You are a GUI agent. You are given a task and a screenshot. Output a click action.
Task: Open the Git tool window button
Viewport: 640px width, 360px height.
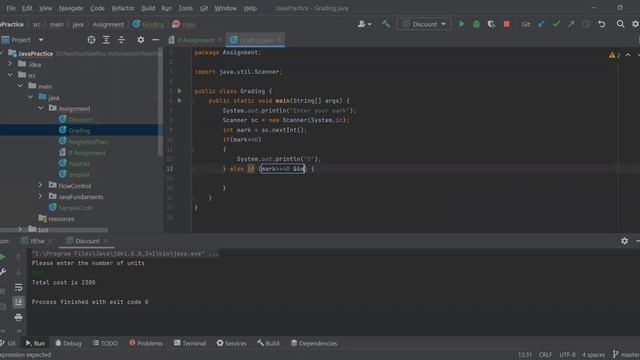(8, 343)
